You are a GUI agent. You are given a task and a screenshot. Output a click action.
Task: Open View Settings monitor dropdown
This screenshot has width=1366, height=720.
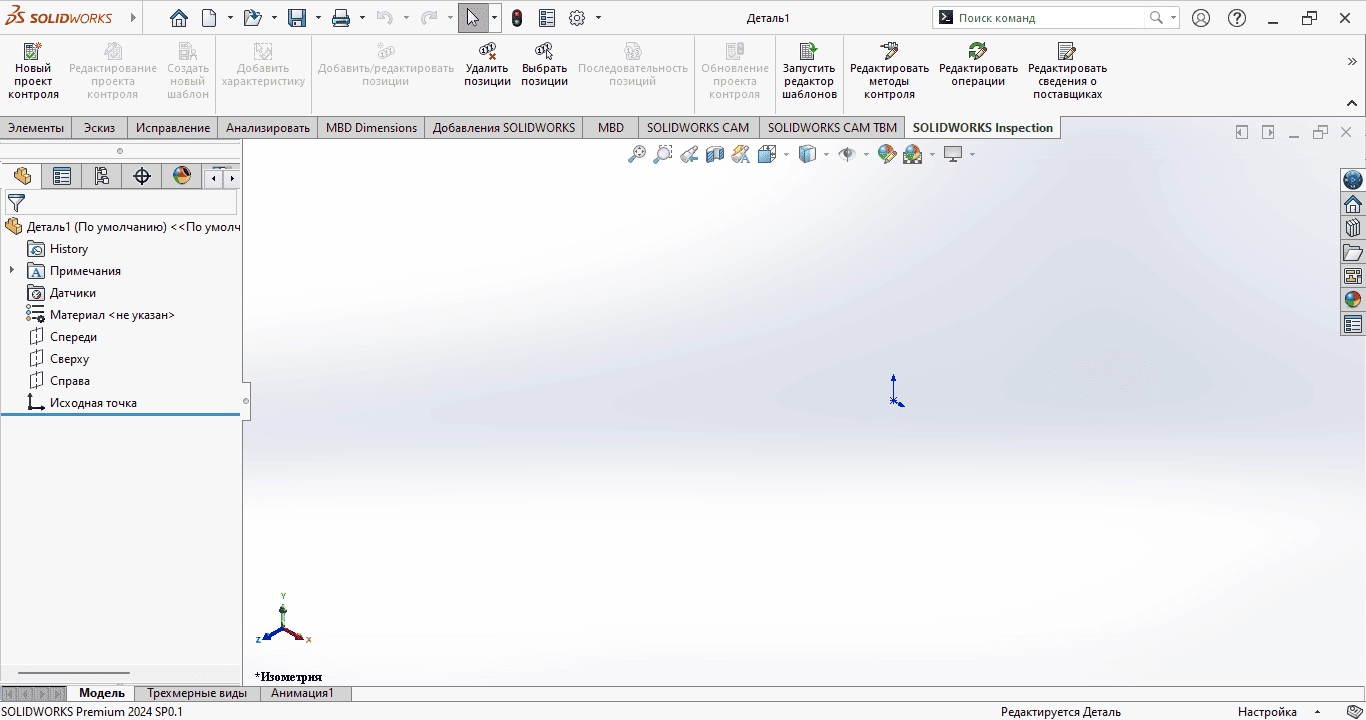(x=971, y=154)
